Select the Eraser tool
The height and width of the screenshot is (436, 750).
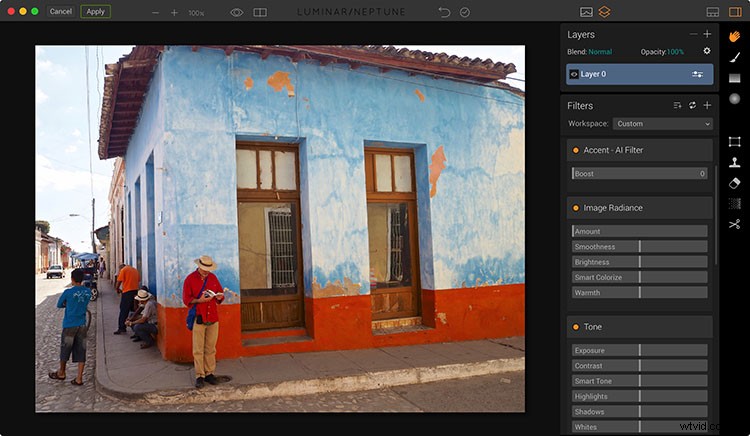735,183
